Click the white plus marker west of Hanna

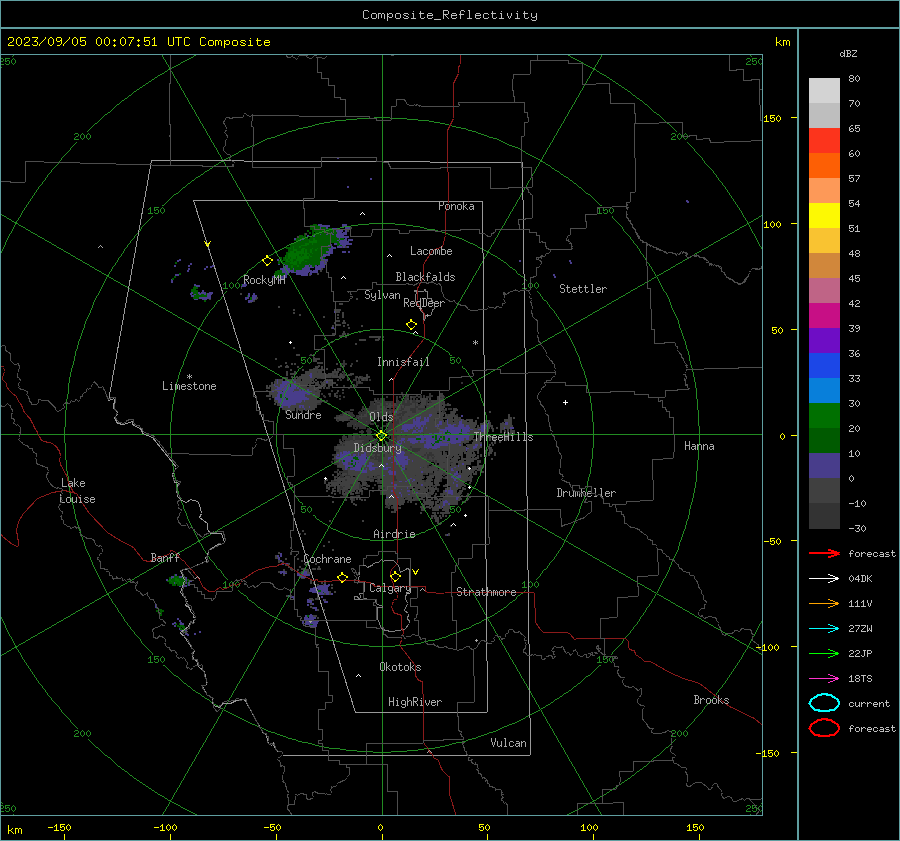[x=565, y=402]
